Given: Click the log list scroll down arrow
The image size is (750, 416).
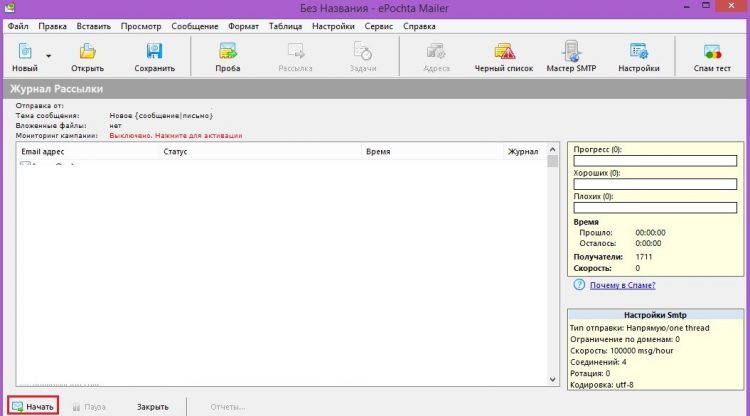Looking at the screenshot, I should [552, 380].
